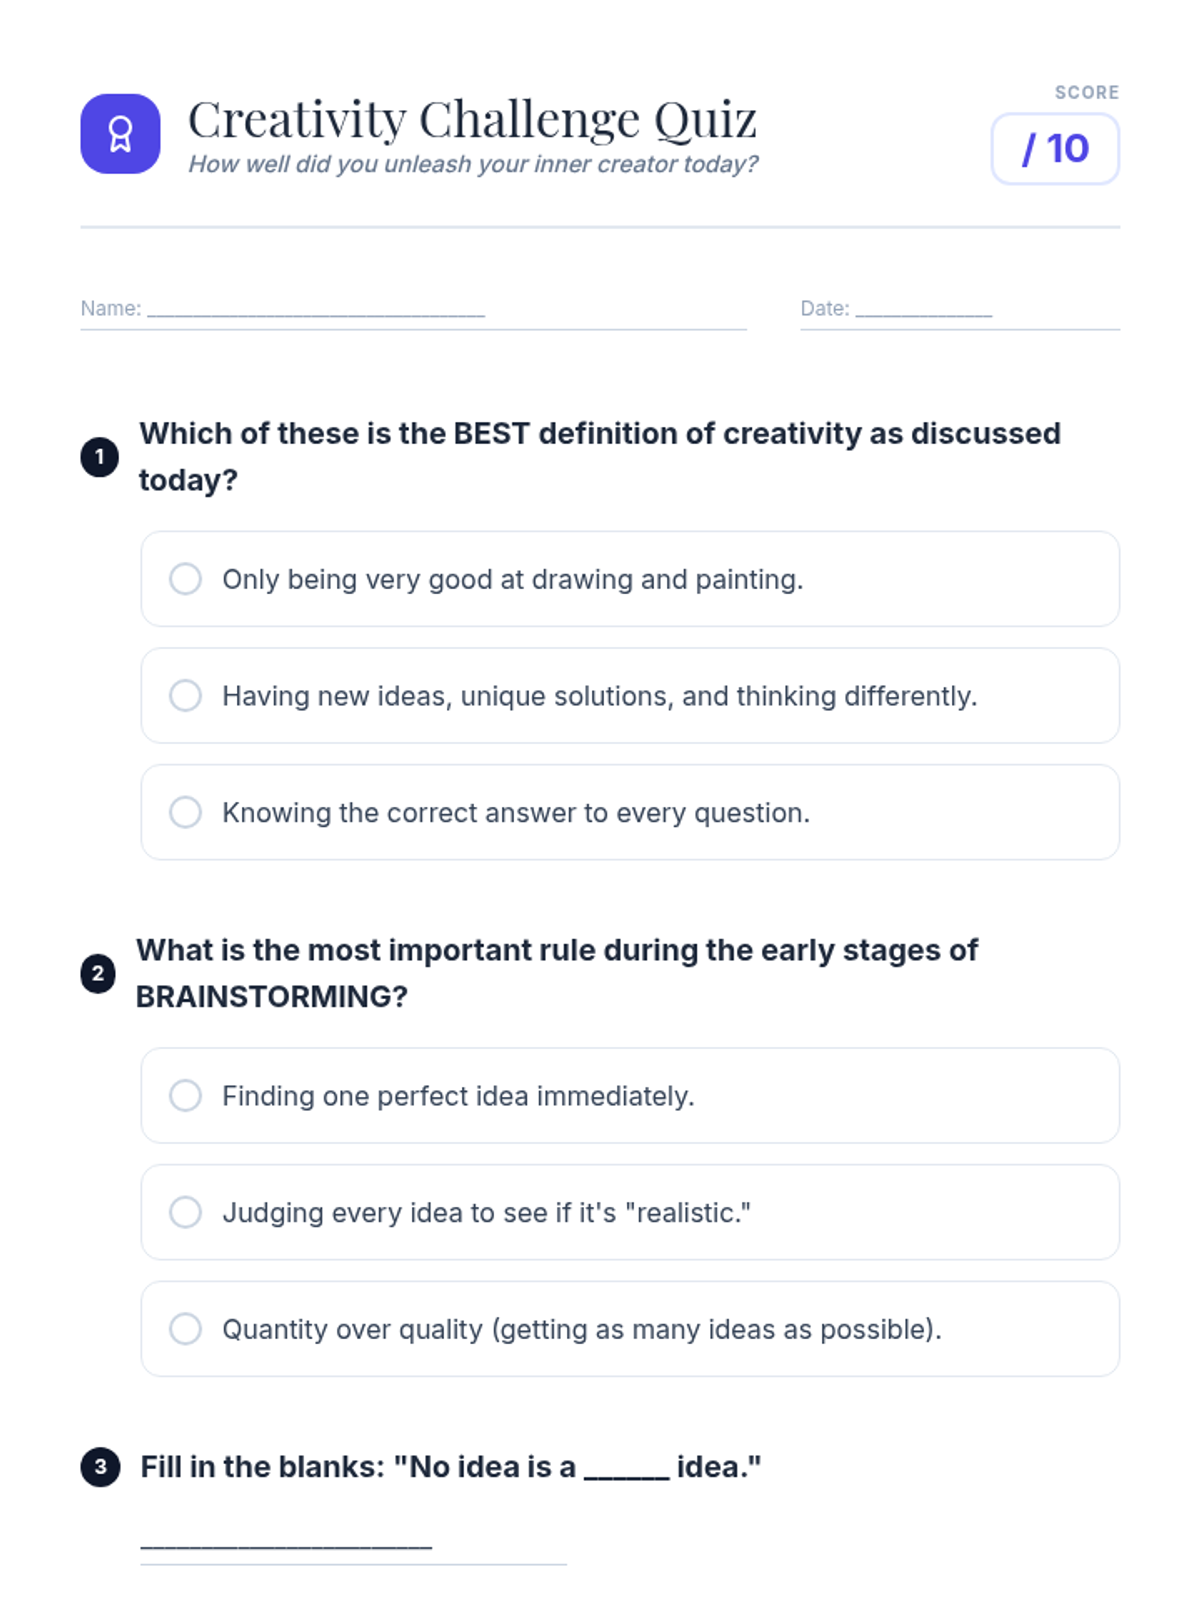Image resolution: width=1200 pixels, height=1600 pixels.
Task: Click the SCORE label
Action: [x=1086, y=92]
